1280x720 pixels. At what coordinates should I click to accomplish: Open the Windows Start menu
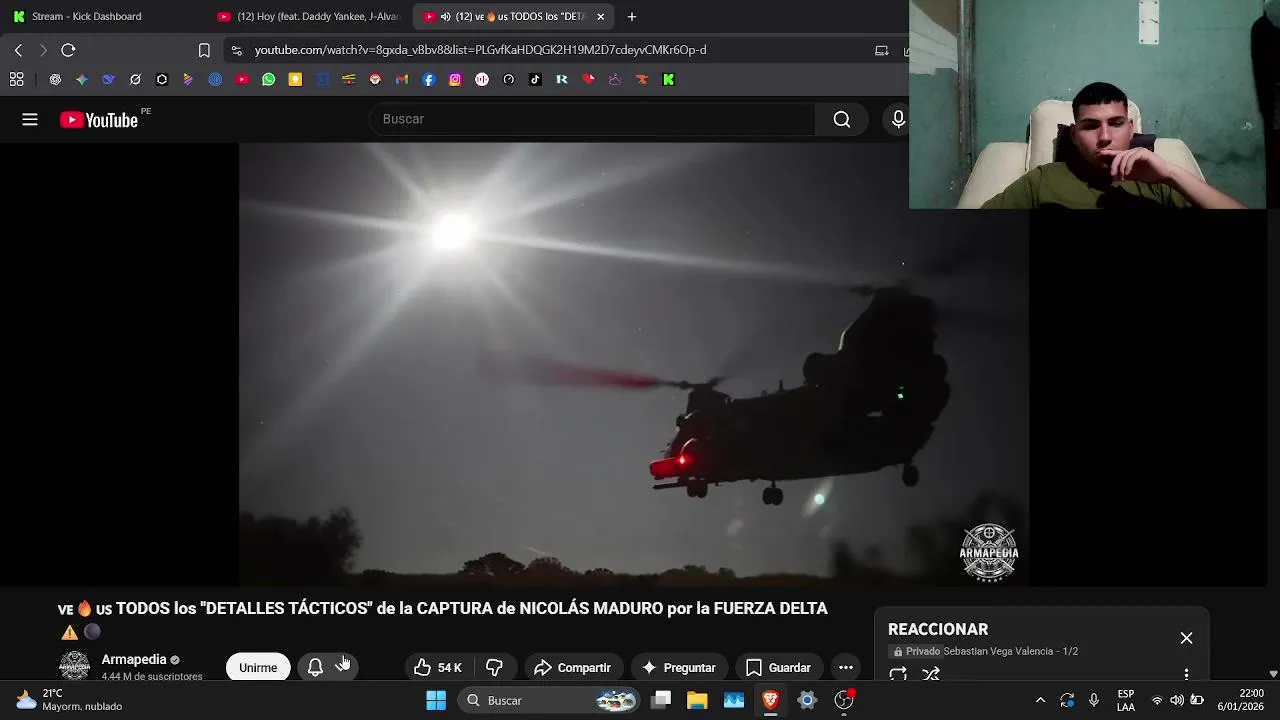pos(436,700)
